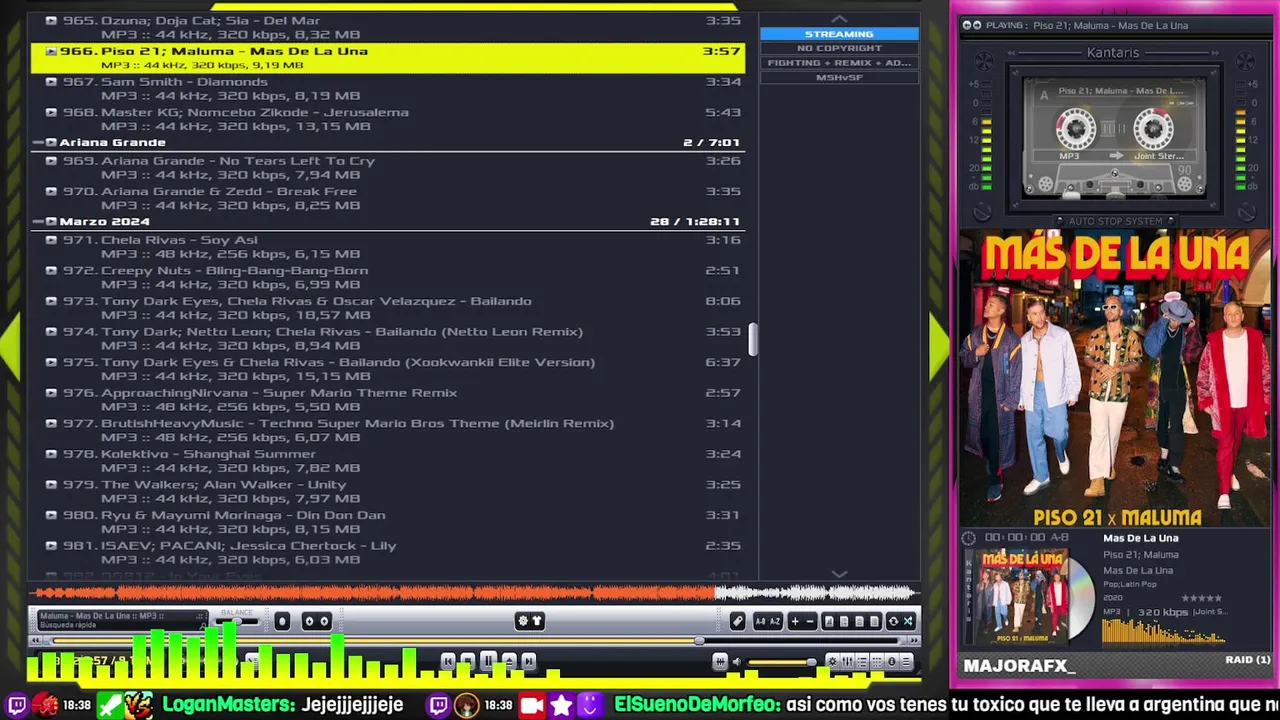Image resolution: width=1280 pixels, height=720 pixels.
Task: Click the right round arrow before PLAYING
Action: [977, 25]
